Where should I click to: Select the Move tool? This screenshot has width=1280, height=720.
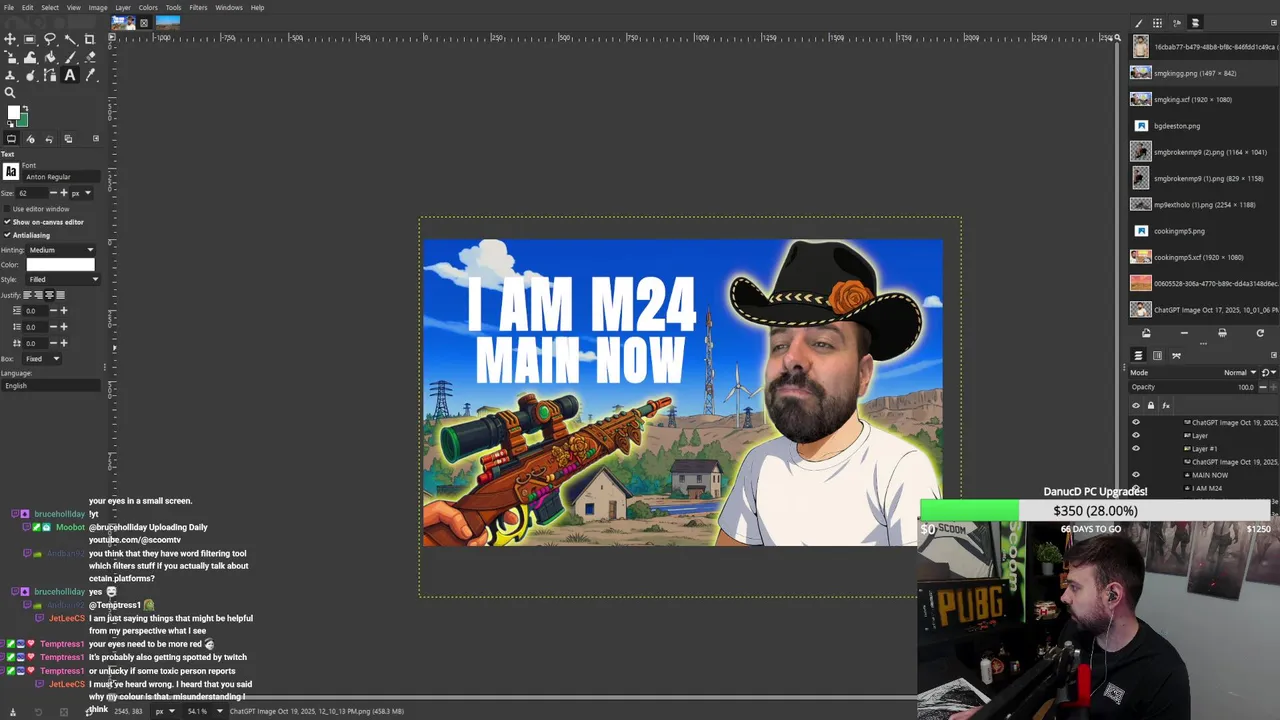coord(10,39)
